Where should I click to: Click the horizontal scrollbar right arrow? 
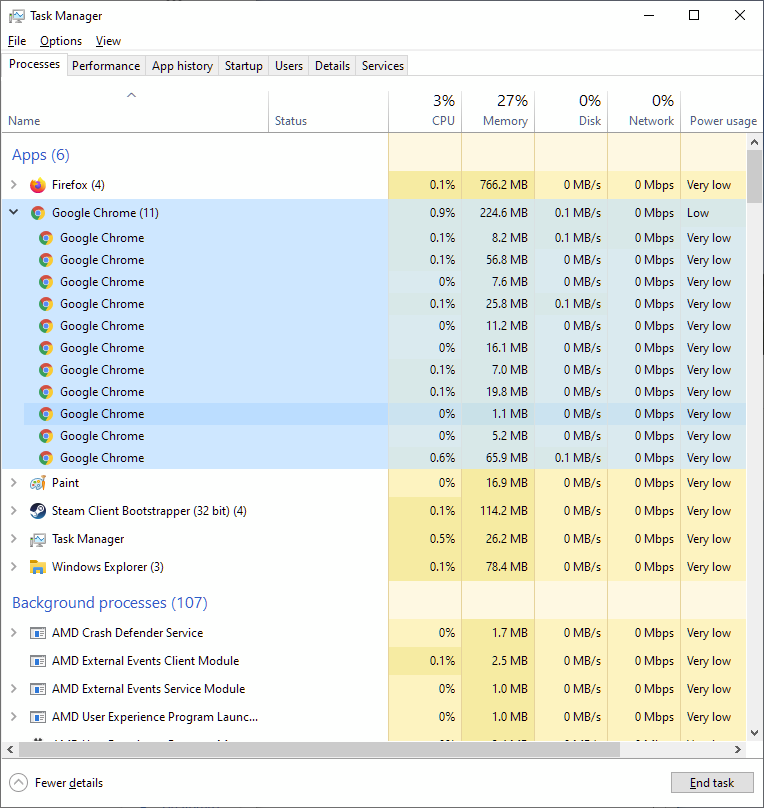(738, 750)
